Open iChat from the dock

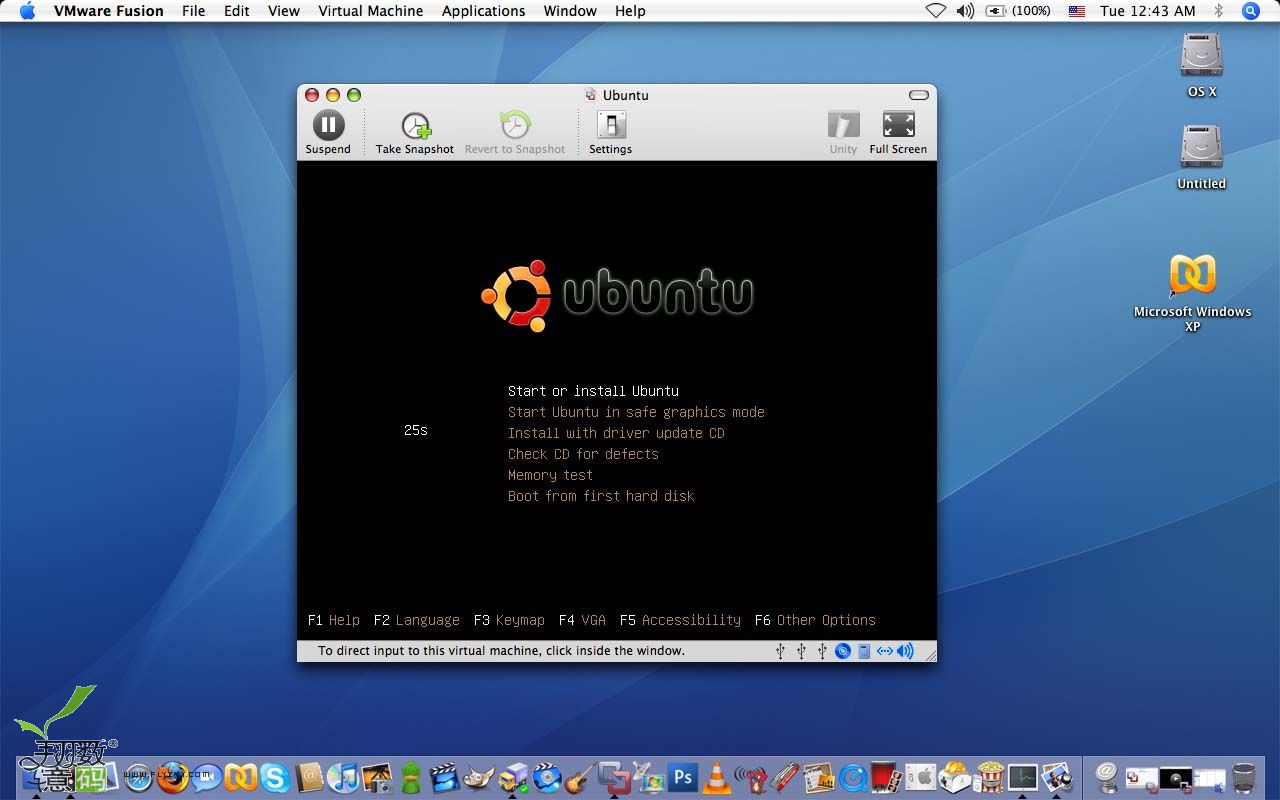point(207,777)
